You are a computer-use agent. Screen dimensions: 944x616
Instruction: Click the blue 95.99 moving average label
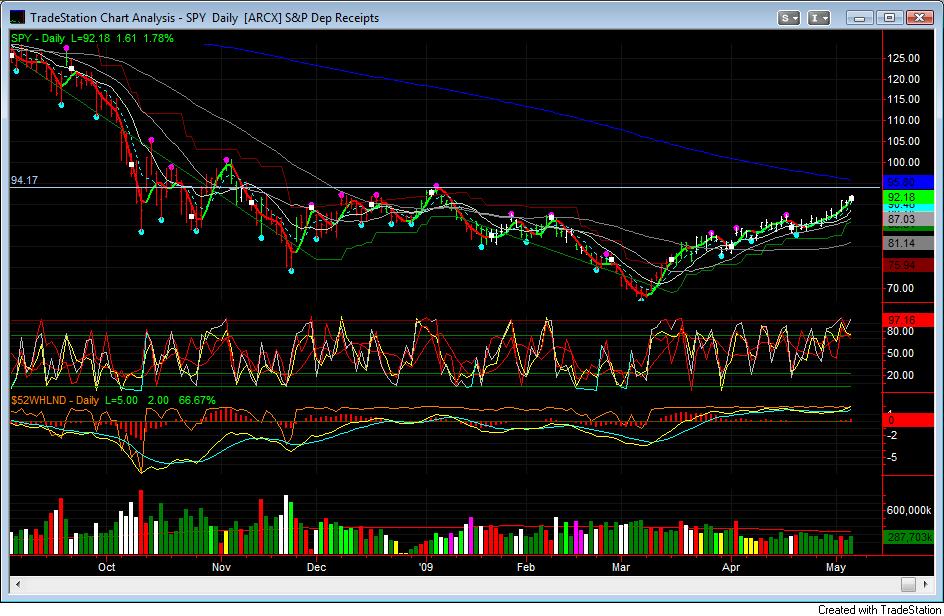[x=908, y=182]
